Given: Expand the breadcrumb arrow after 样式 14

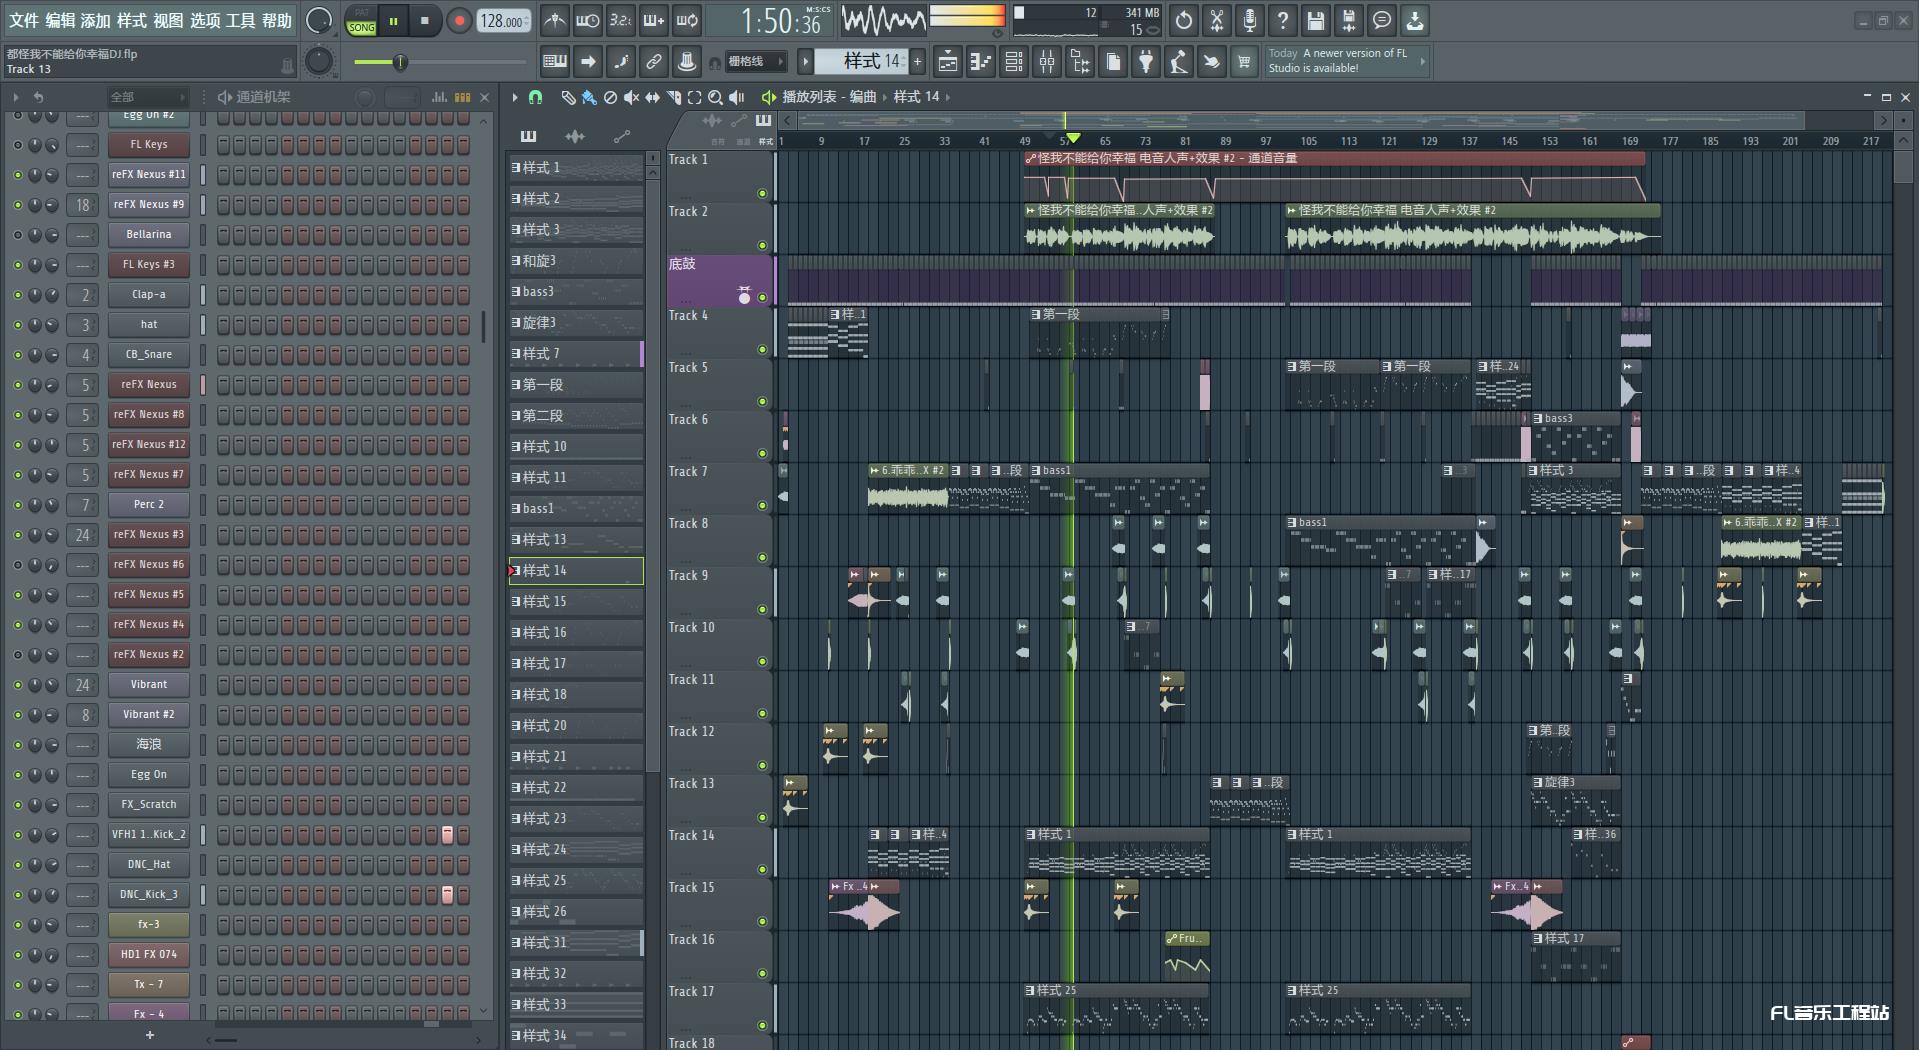Looking at the screenshot, I should coord(947,97).
